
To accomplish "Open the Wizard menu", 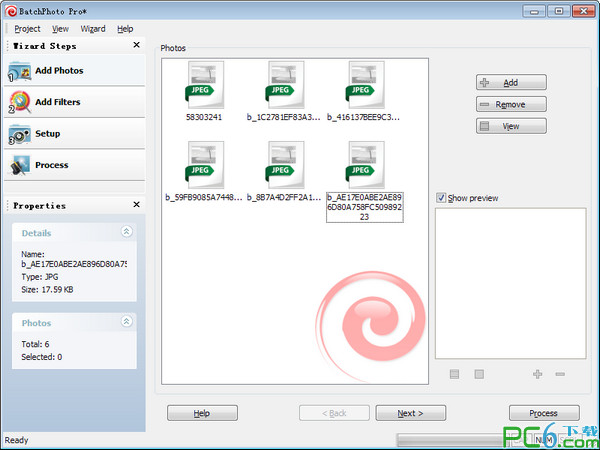I will 93,29.
